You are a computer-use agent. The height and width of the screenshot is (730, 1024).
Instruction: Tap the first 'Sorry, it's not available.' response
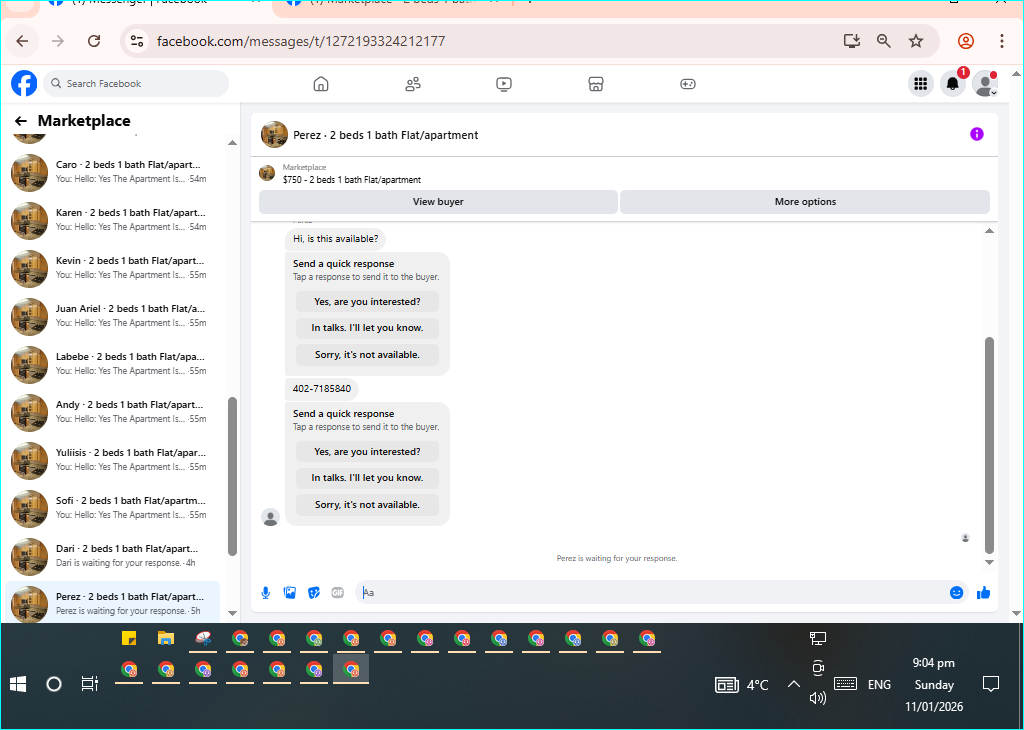point(367,355)
